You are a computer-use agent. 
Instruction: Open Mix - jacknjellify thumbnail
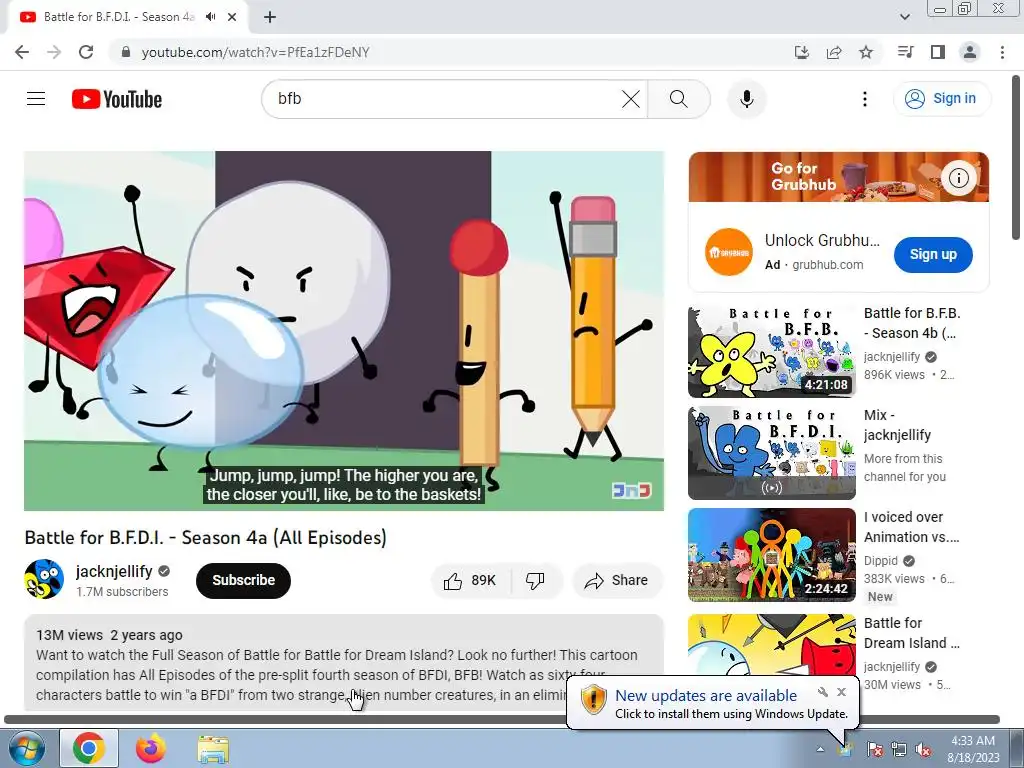click(771, 453)
